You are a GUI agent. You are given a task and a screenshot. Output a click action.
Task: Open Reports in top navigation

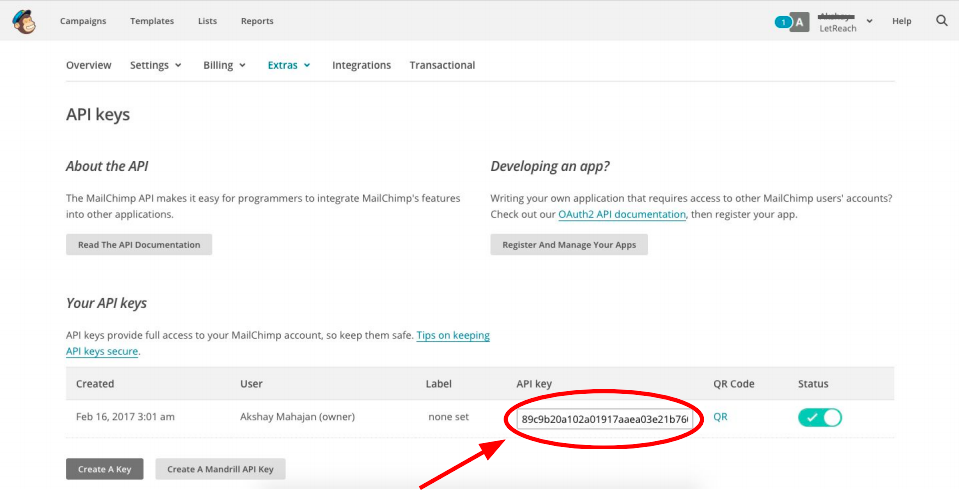(x=257, y=21)
